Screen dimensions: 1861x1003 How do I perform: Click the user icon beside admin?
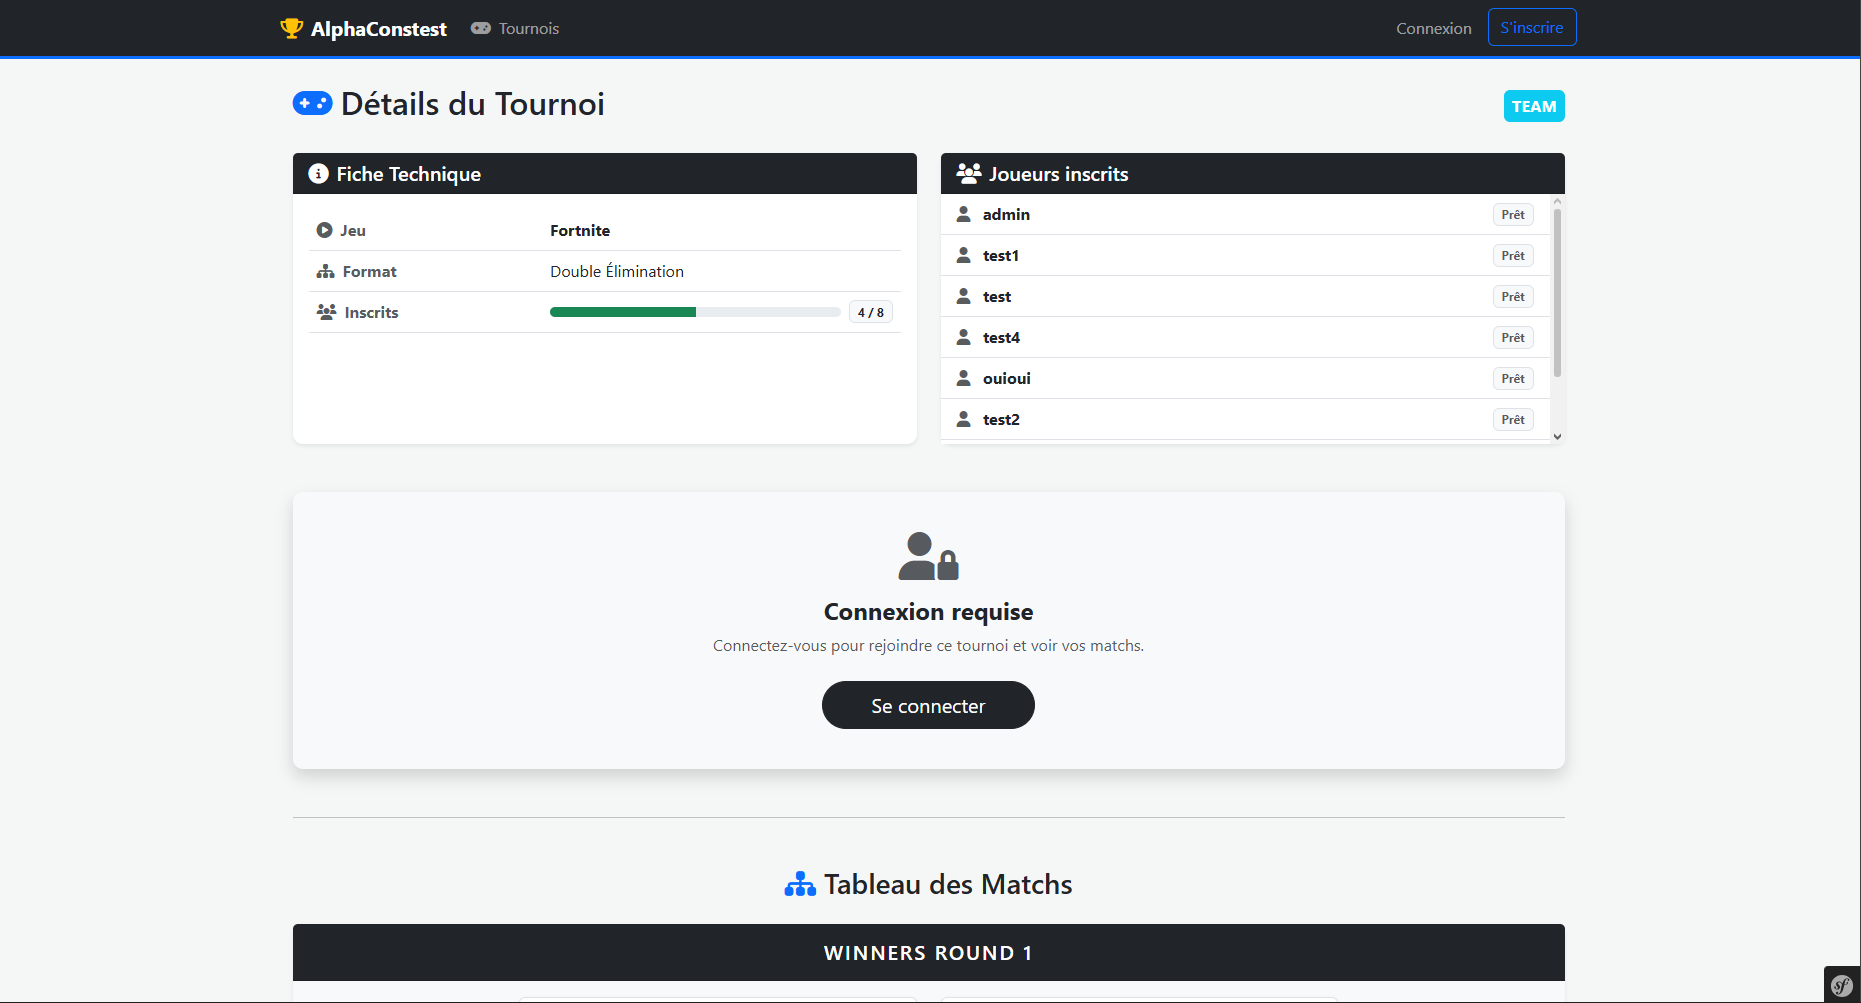pyautogui.click(x=964, y=214)
